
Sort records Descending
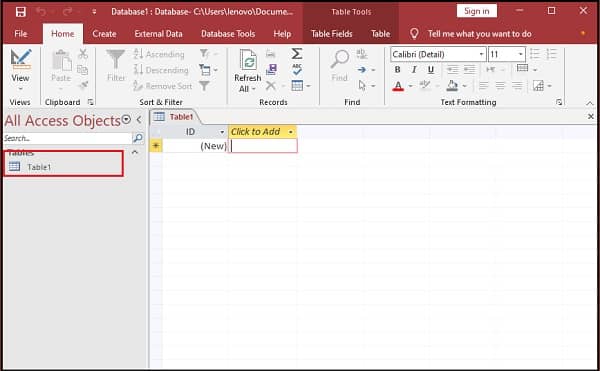pos(161,70)
